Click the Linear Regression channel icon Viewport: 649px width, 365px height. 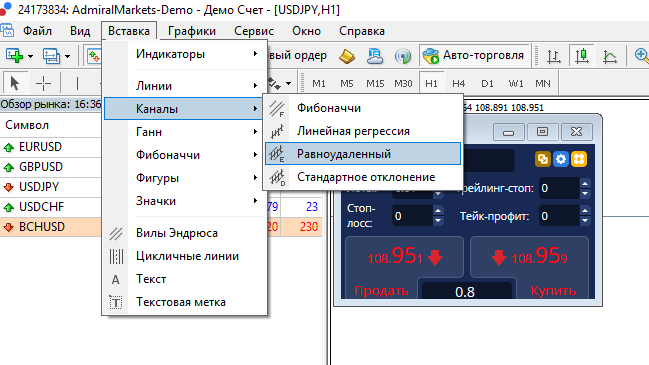click(x=277, y=132)
